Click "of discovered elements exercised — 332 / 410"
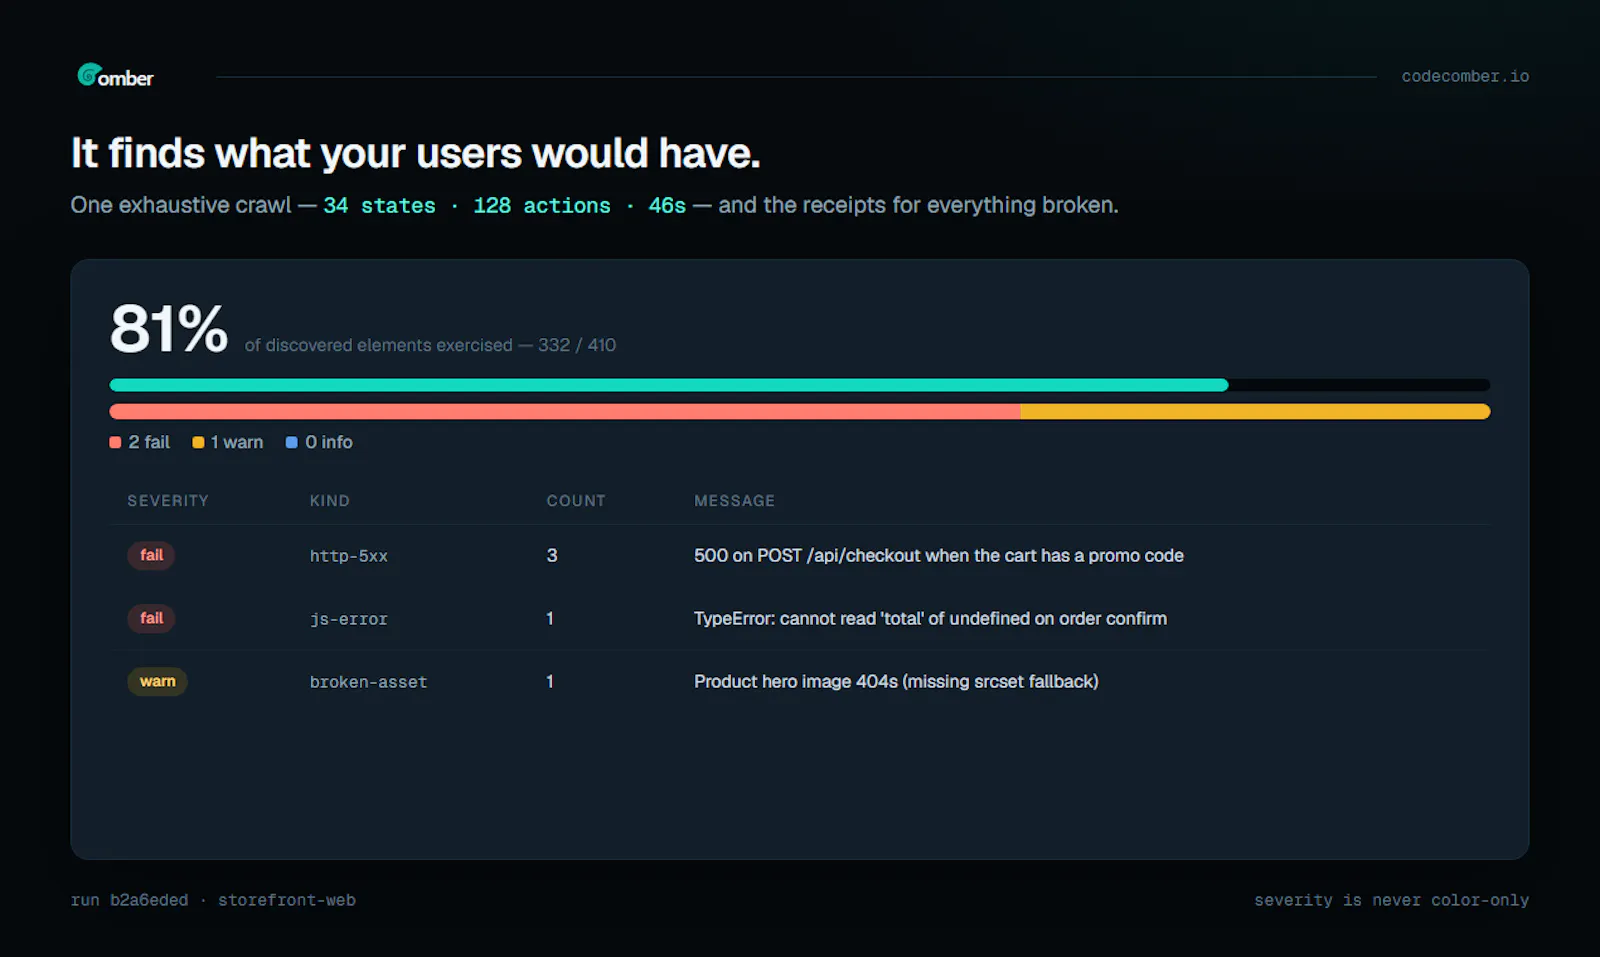This screenshot has width=1600, height=957. [430, 345]
